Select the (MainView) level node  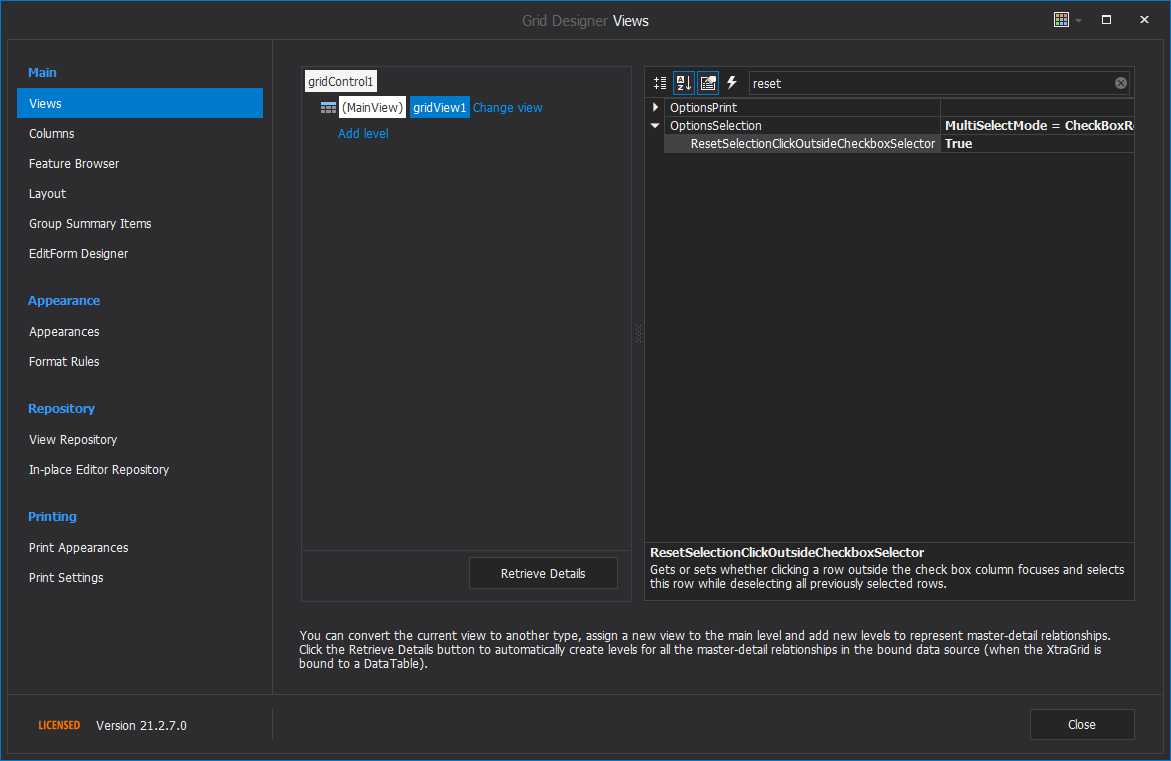click(372, 108)
